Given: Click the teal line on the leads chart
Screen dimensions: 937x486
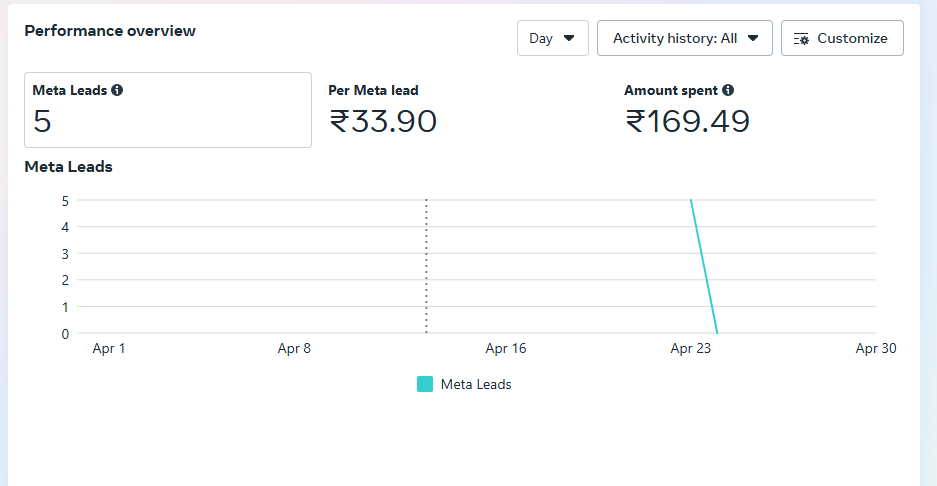Looking at the screenshot, I should click(x=704, y=266).
